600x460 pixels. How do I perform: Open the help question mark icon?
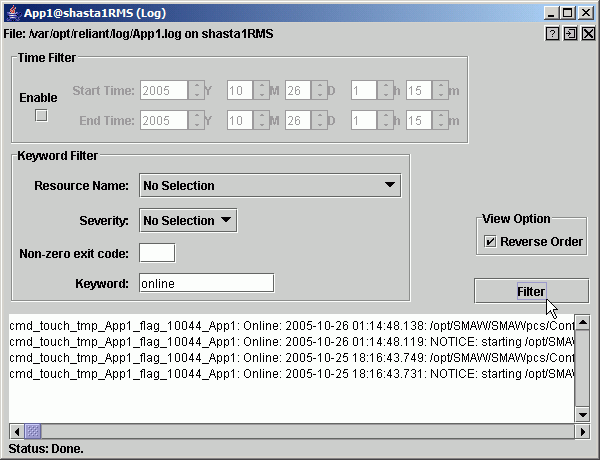pyautogui.click(x=552, y=34)
